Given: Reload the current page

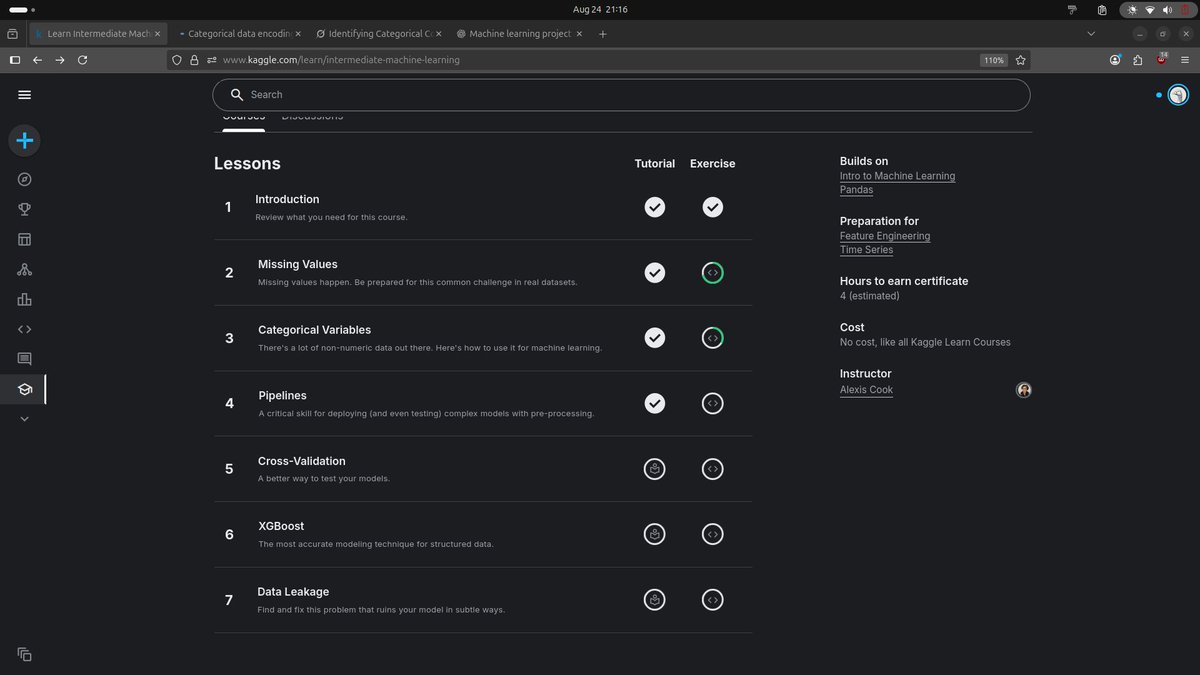Looking at the screenshot, I should click(x=82, y=60).
